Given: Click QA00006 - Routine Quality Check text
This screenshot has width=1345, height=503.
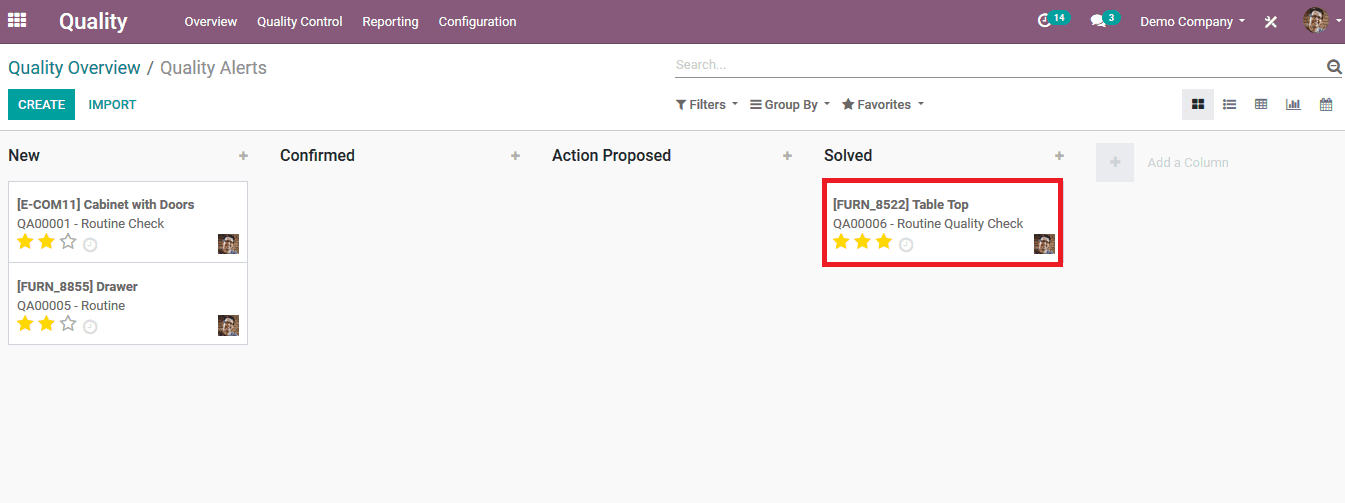Looking at the screenshot, I should point(928,224).
